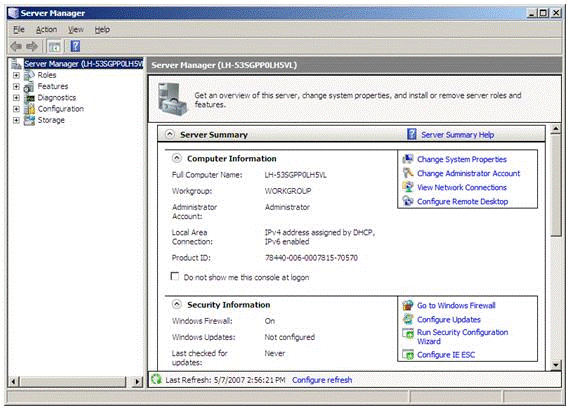This screenshot has height=410, width=570.
Task: Click the green refresh icon in status line
Action: [157, 379]
